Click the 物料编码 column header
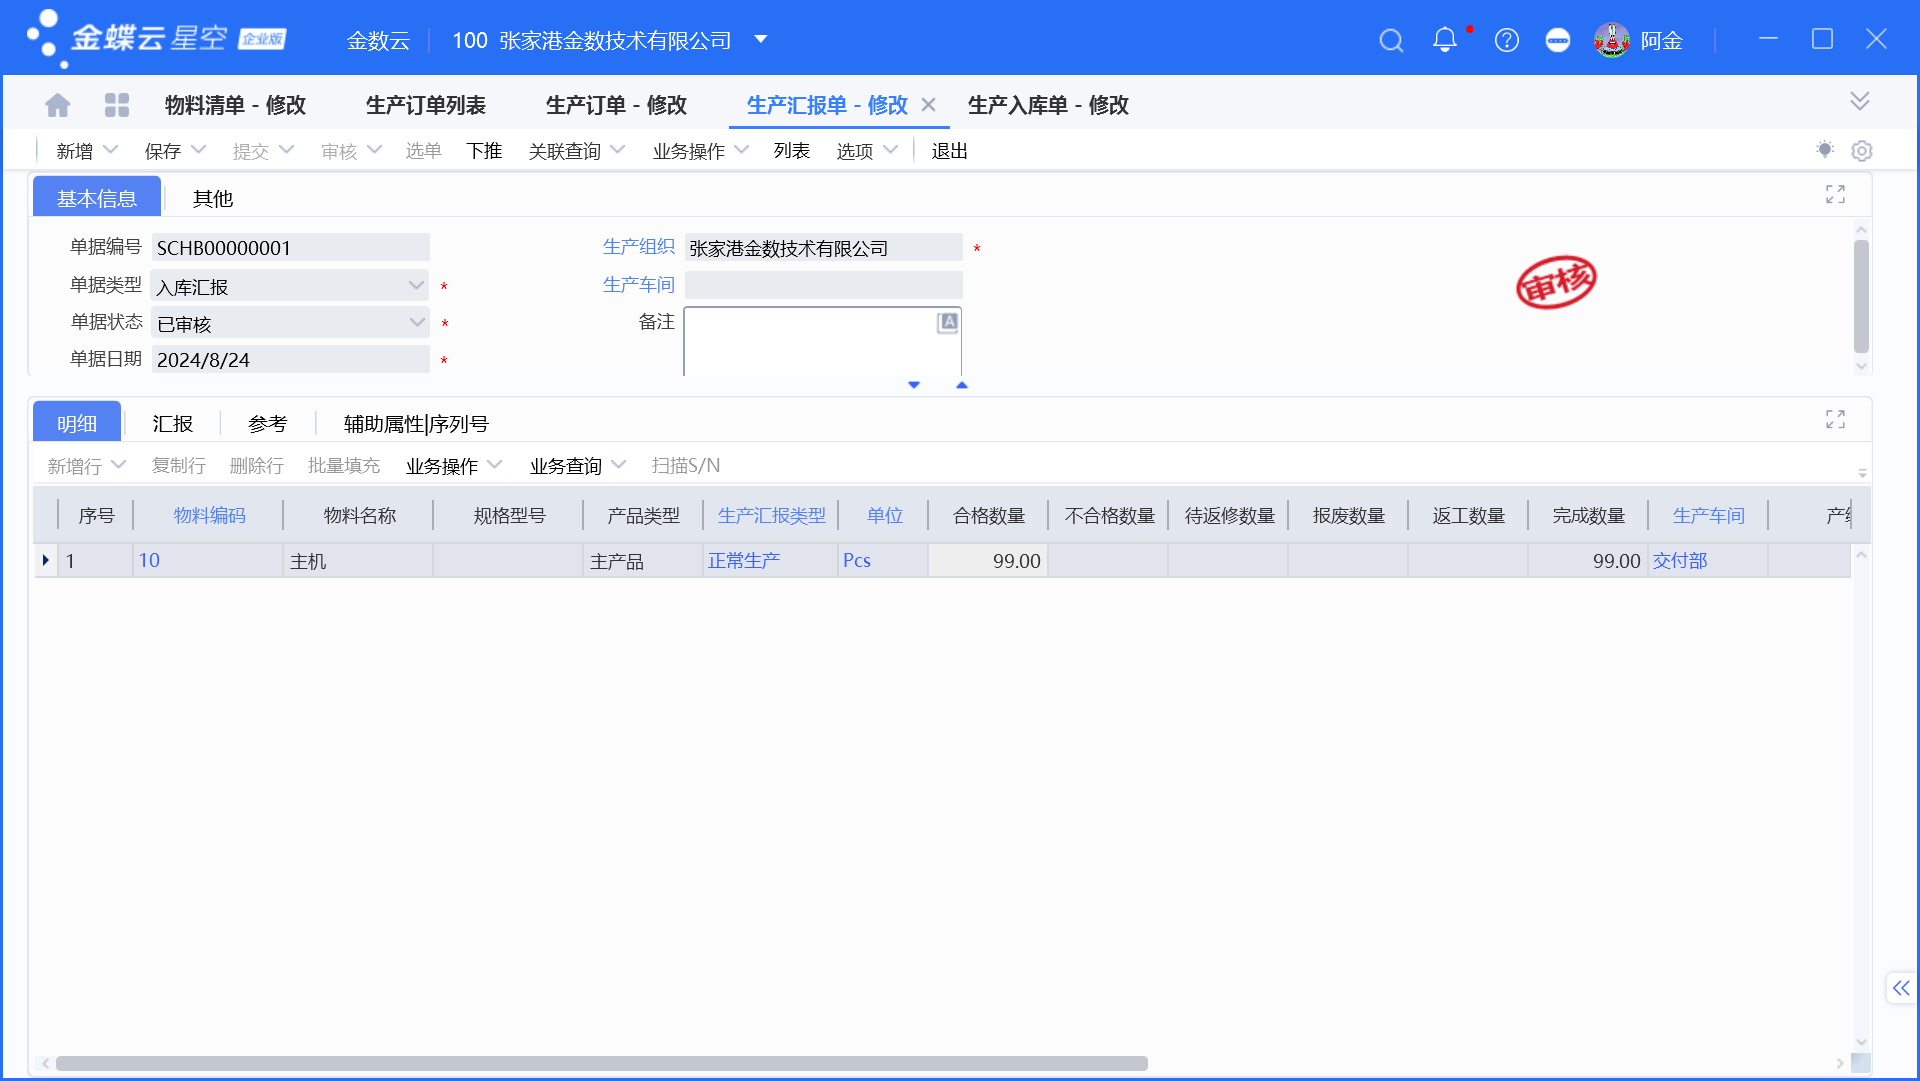 click(x=209, y=515)
